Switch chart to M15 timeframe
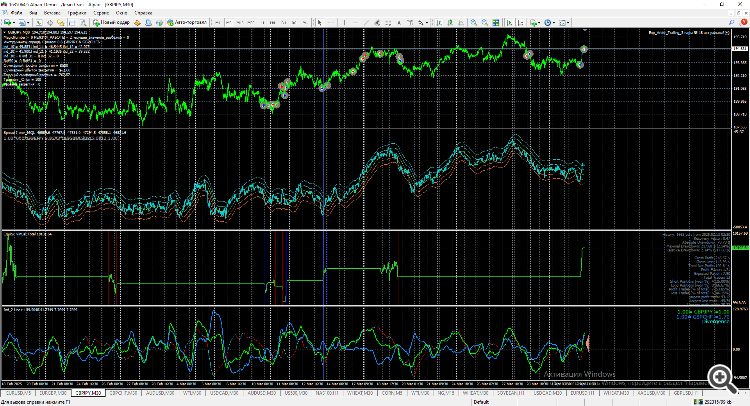 pyautogui.click(x=239, y=22)
